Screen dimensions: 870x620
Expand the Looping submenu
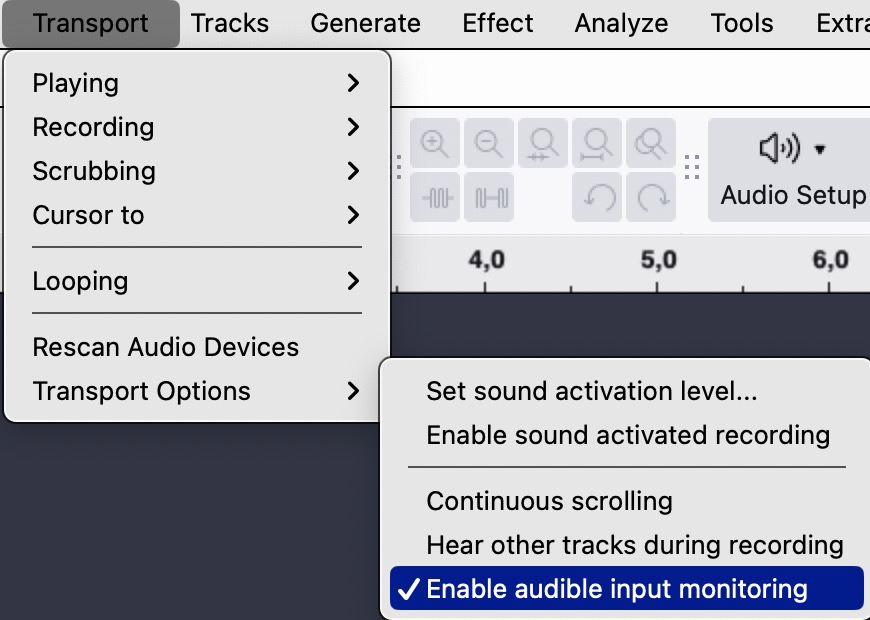(x=80, y=281)
